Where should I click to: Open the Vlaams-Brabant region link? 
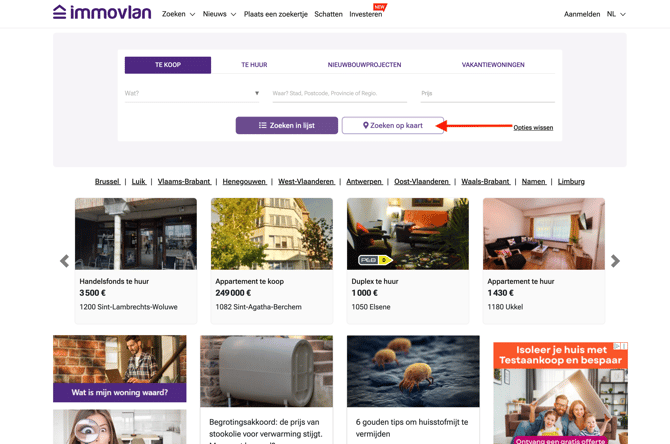pos(184,182)
